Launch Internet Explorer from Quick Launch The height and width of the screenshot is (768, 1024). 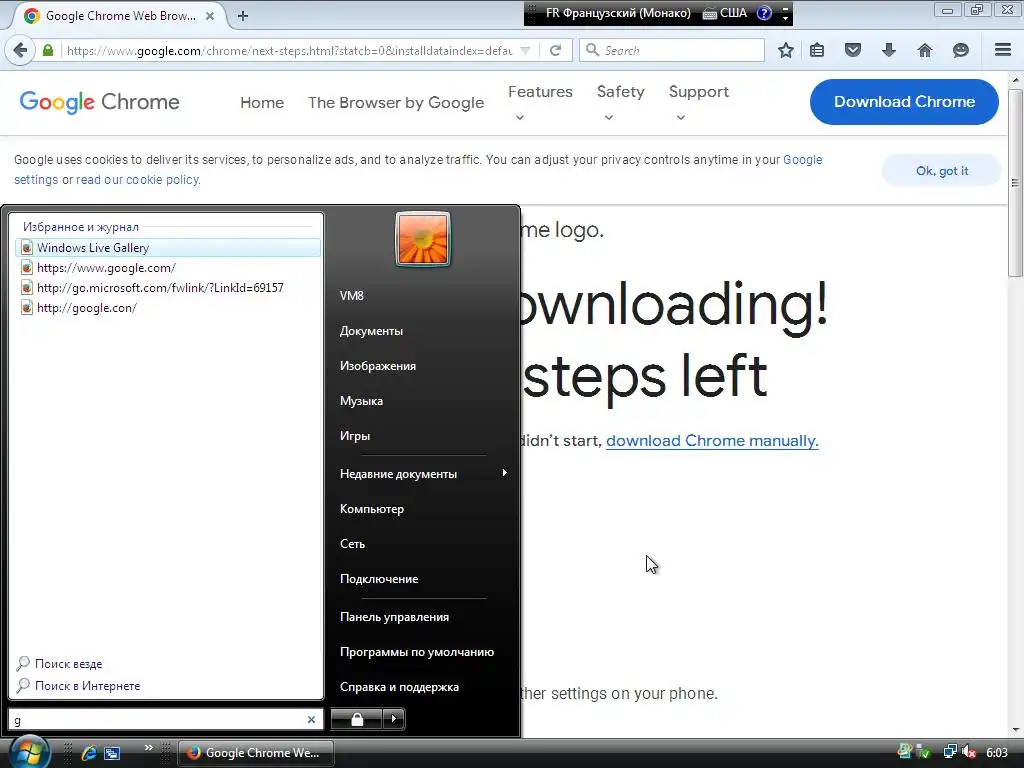tap(89, 753)
